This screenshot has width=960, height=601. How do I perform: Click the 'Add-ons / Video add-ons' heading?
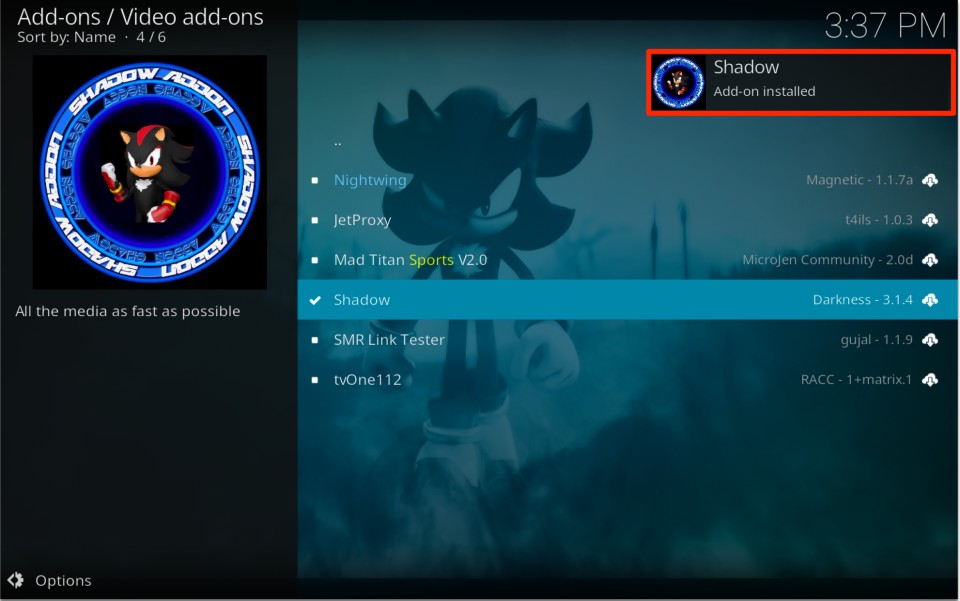point(140,17)
